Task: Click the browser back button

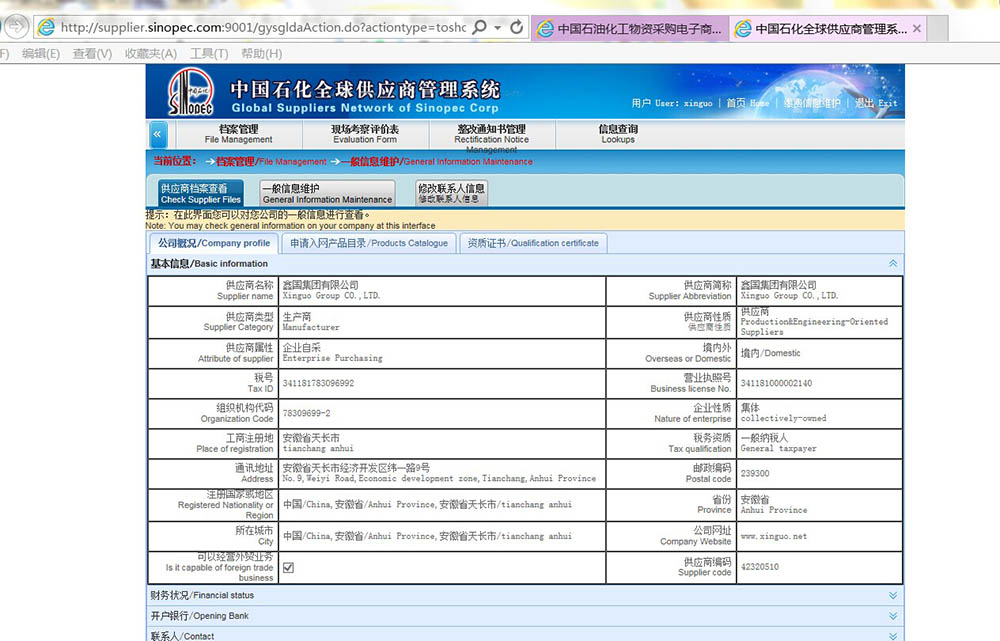Action: (12, 27)
